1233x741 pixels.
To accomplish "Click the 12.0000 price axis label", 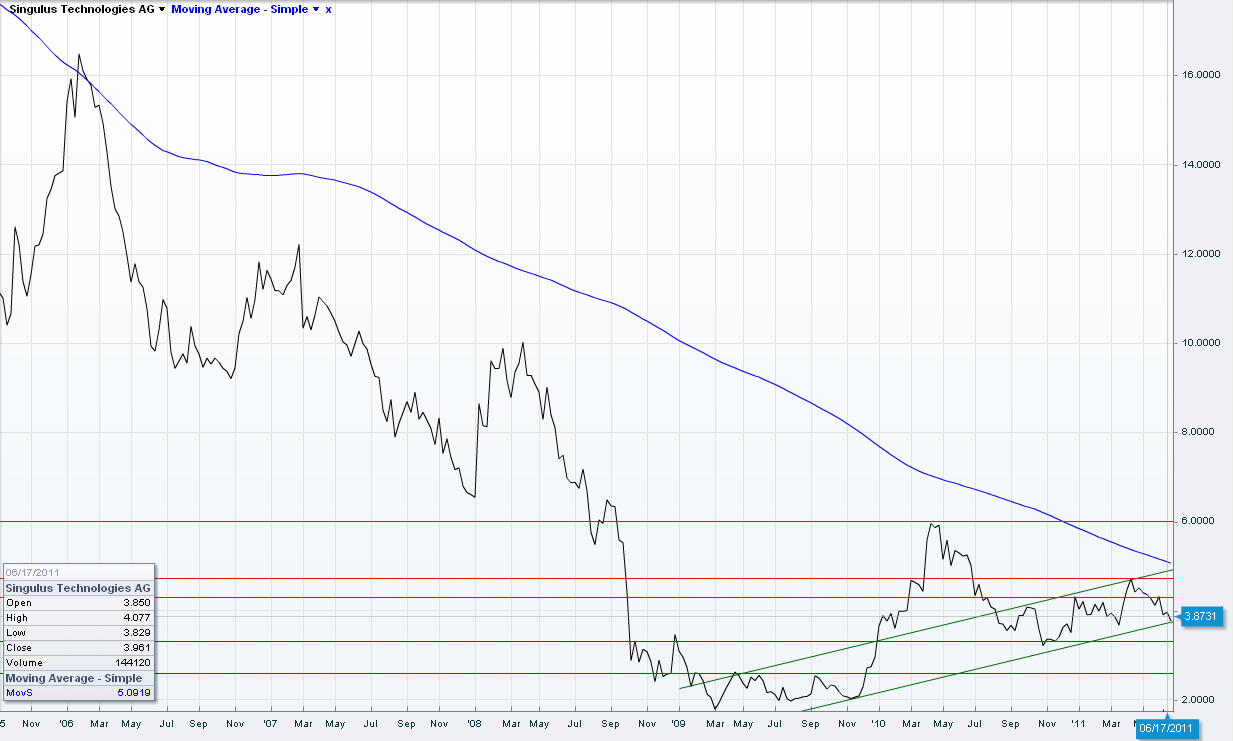I will tap(1201, 253).
